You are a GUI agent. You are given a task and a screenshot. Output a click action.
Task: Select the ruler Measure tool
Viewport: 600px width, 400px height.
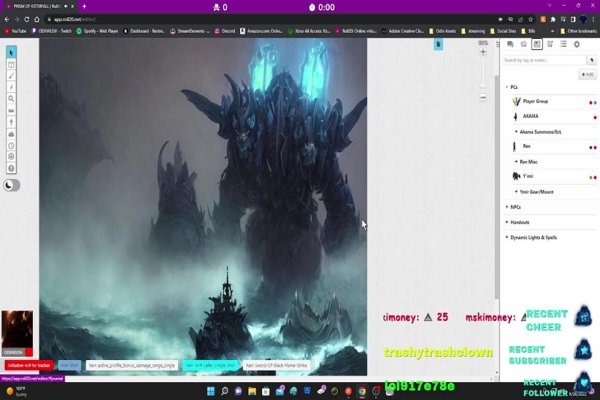click(11, 111)
